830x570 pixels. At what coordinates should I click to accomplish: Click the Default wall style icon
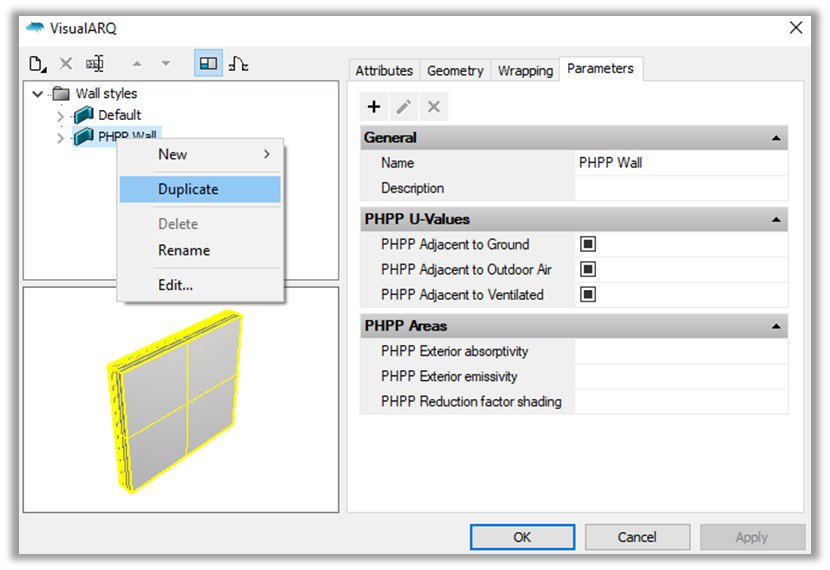point(84,114)
